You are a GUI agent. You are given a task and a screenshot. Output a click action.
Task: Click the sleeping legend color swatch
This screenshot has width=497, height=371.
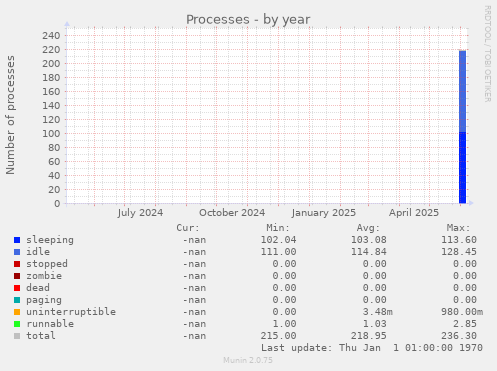(x=17, y=240)
